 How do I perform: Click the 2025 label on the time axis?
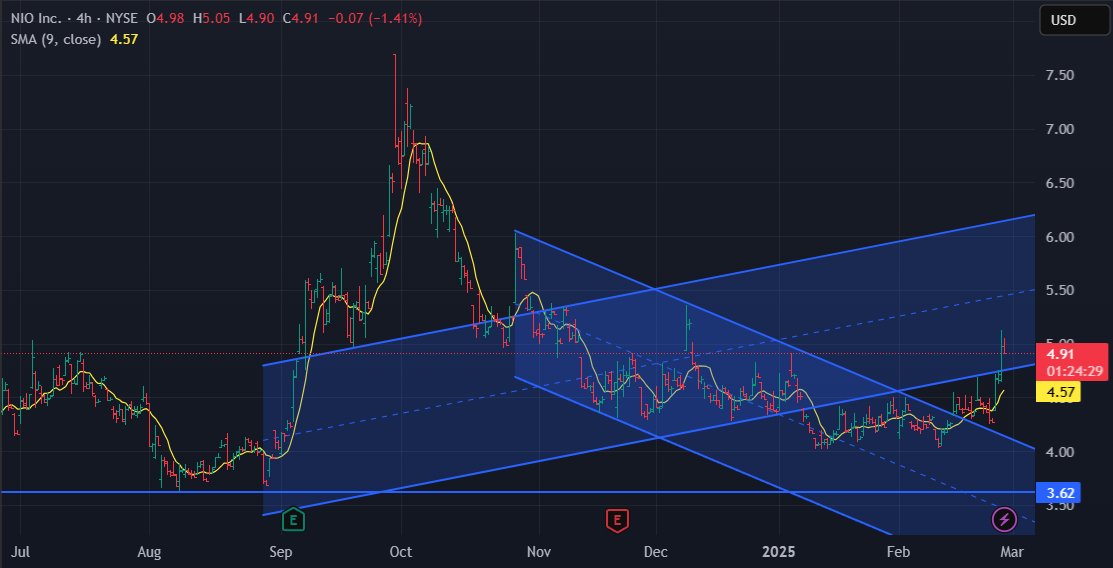[779, 551]
